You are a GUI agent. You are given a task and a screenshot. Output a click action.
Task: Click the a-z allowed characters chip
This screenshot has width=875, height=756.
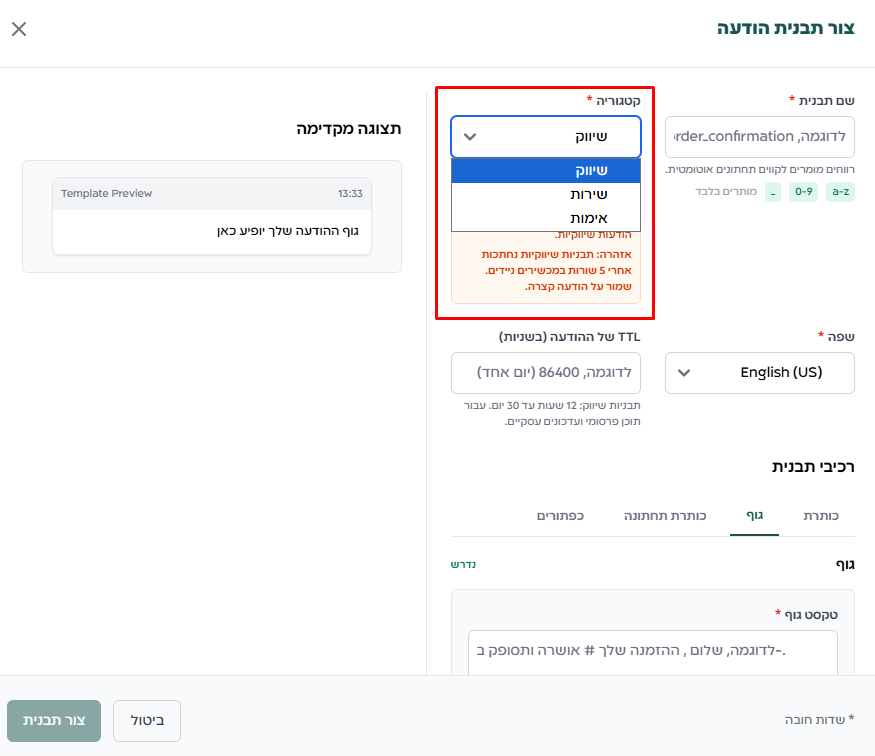tap(840, 191)
